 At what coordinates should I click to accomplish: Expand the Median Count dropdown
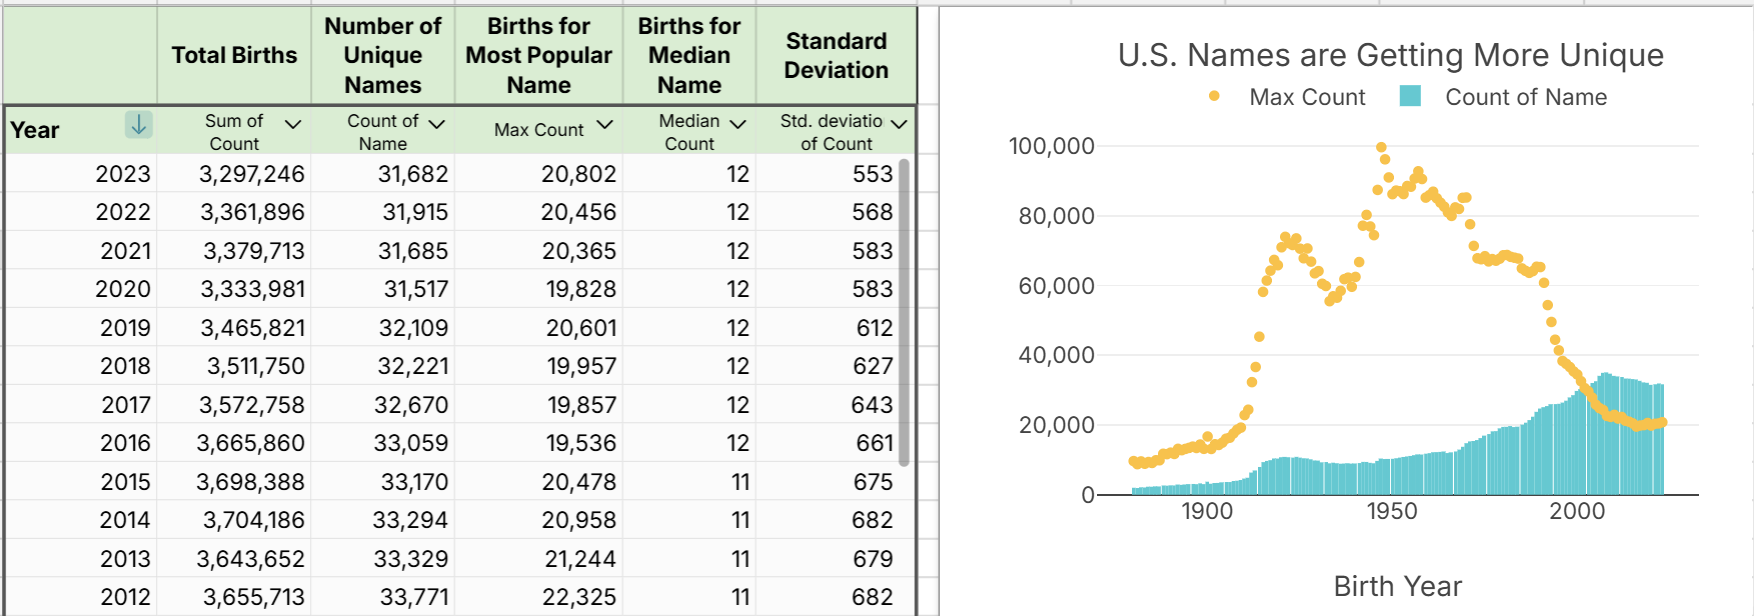738,124
